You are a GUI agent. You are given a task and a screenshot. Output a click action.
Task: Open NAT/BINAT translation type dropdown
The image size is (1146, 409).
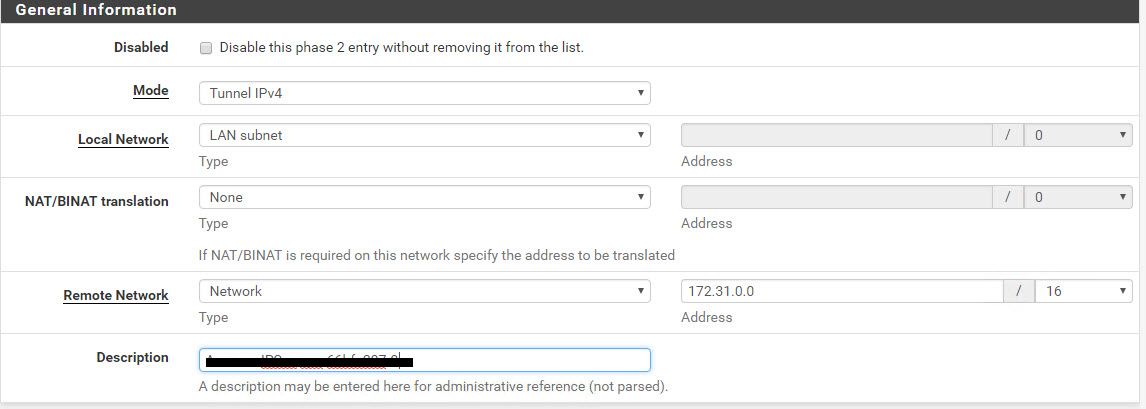(425, 197)
